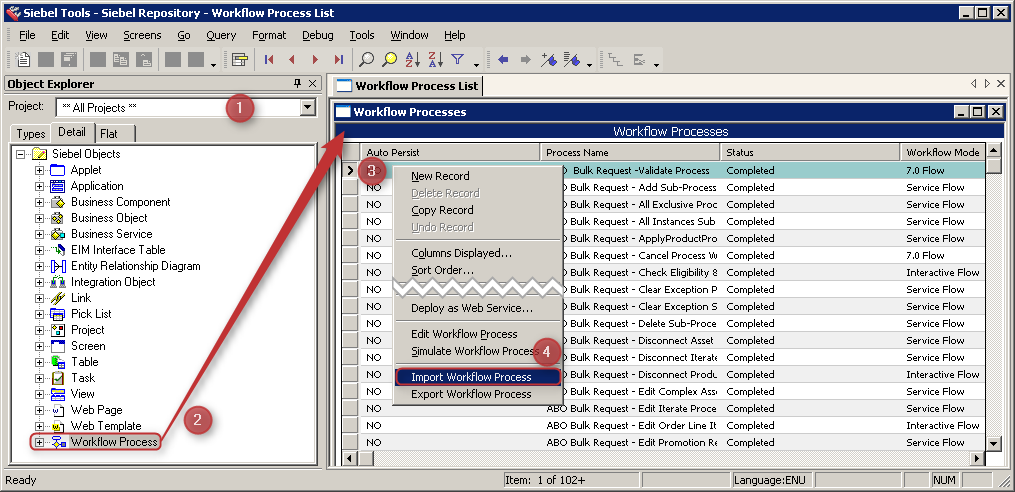Expand the Business Component node
The width and height of the screenshot is (1015, 492).
(x=39, y=203)
